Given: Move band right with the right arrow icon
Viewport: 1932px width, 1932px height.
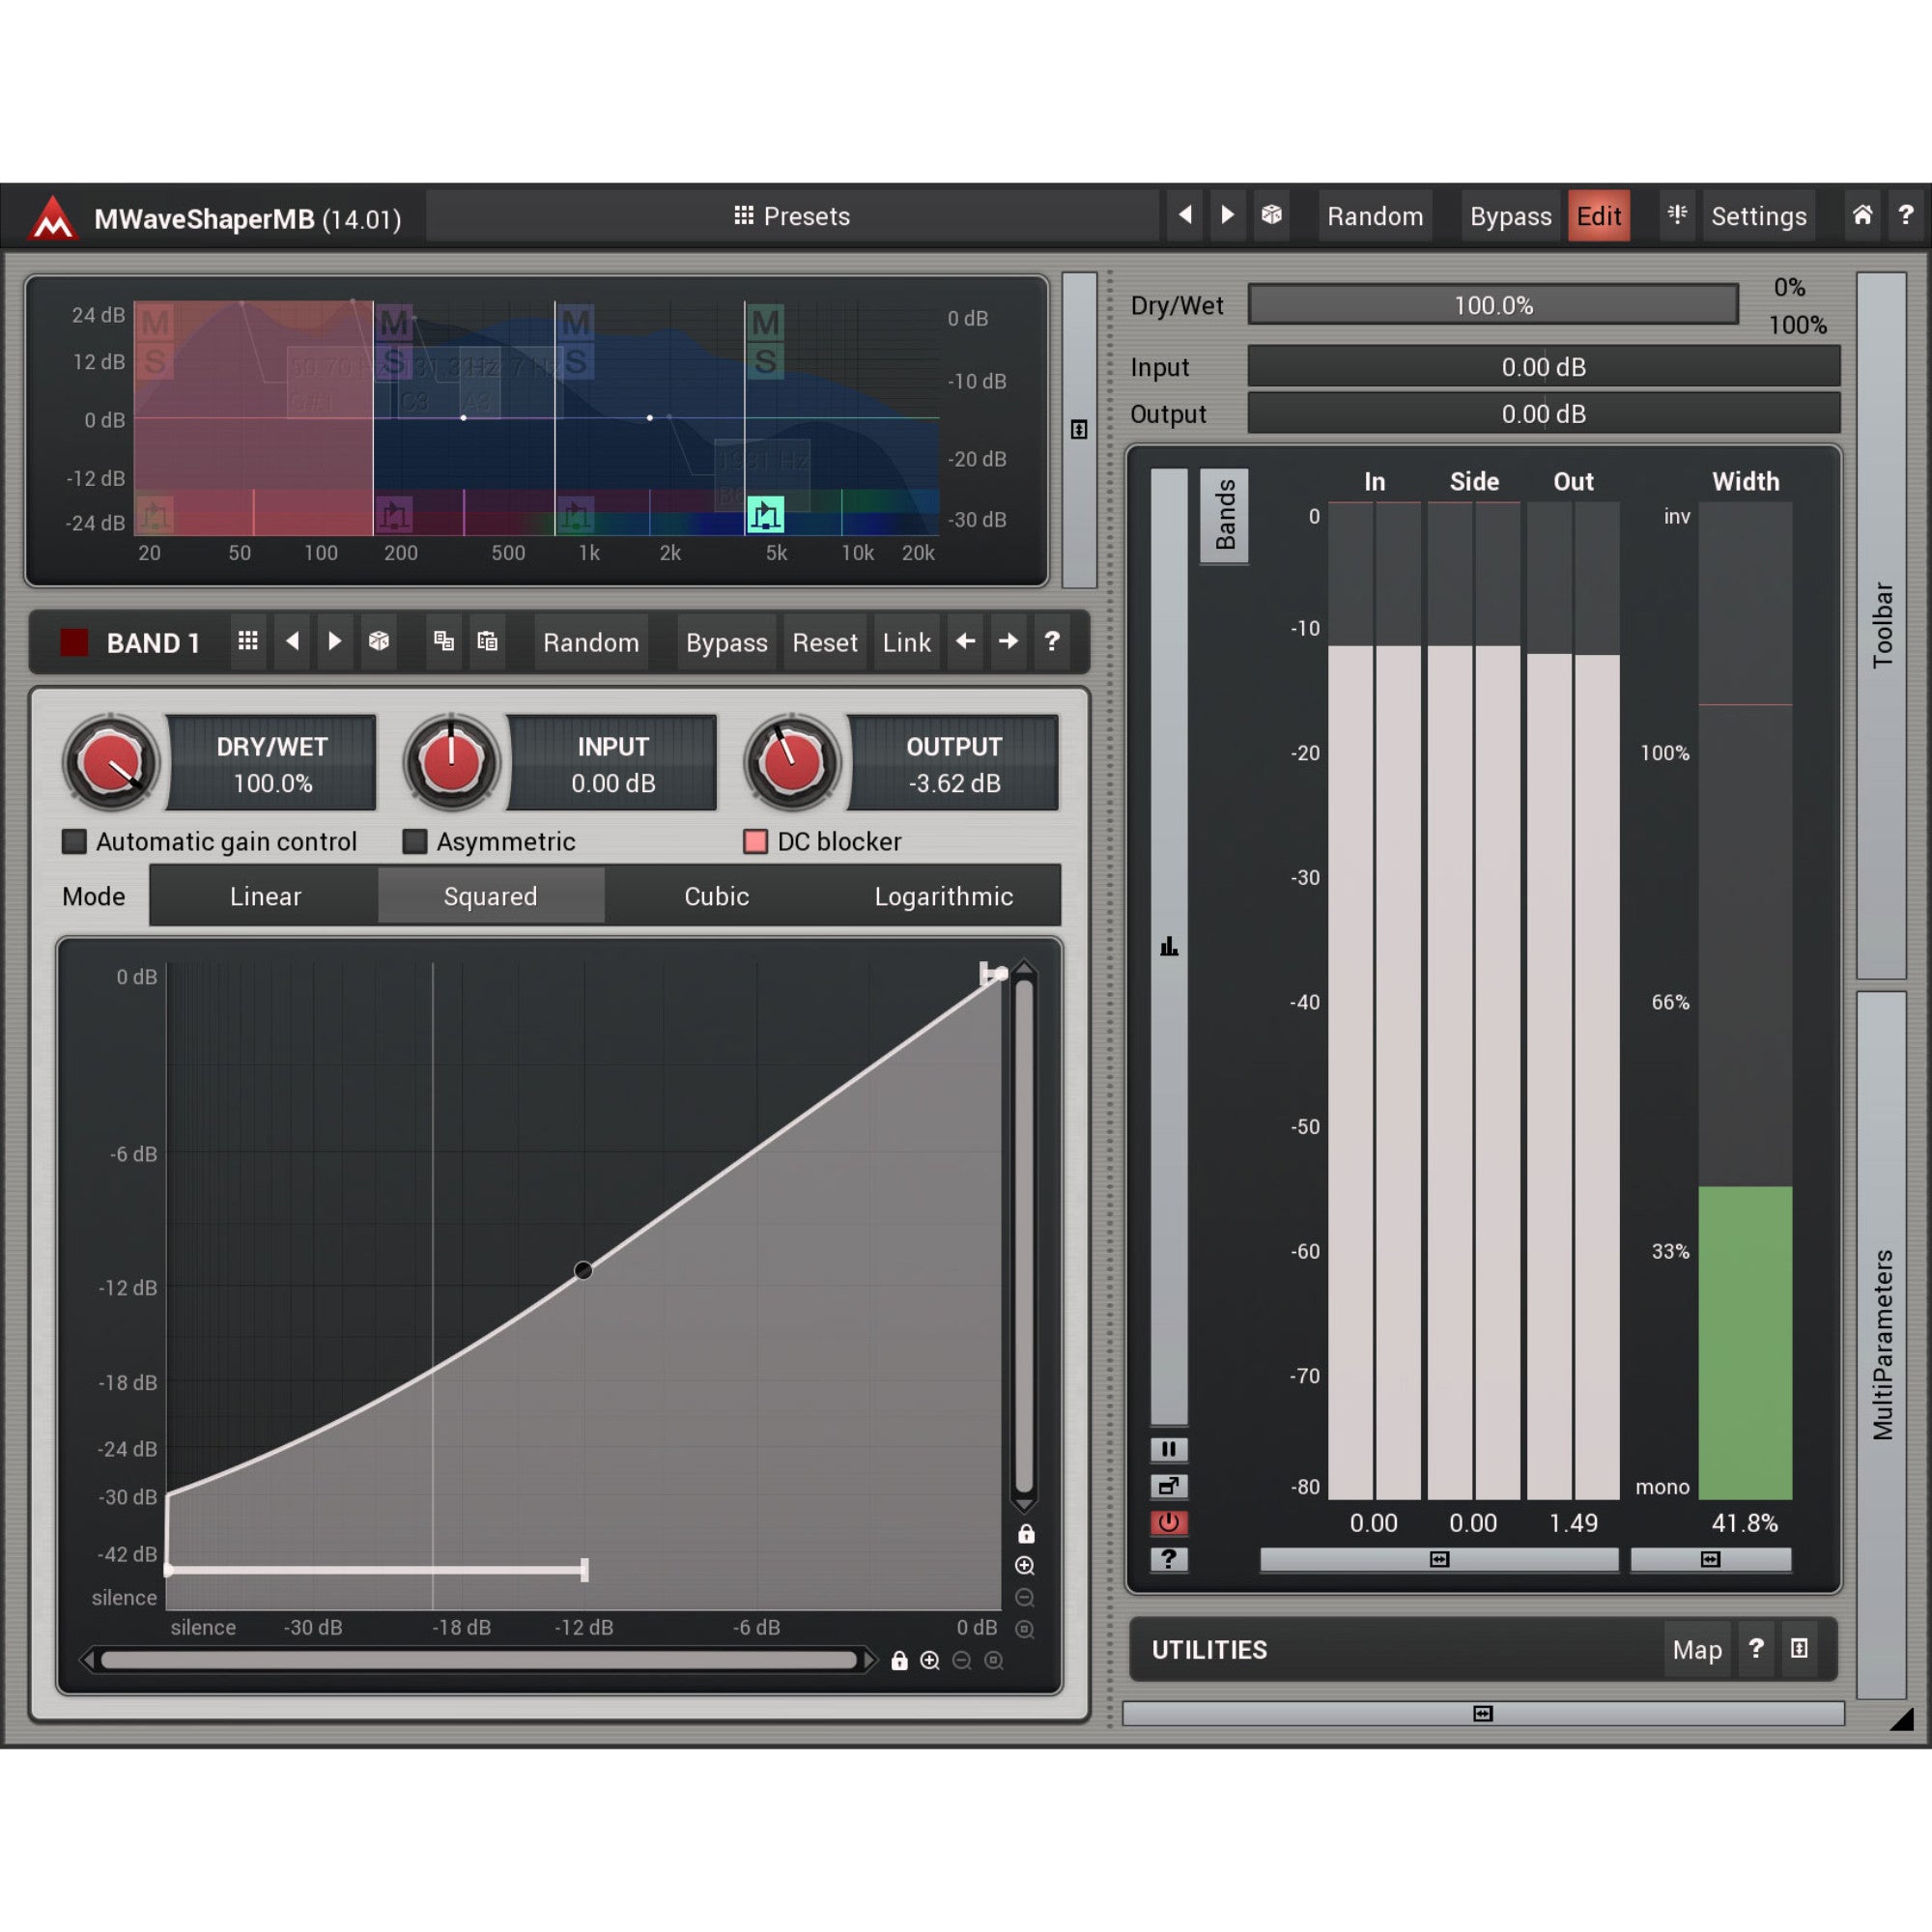Looking at the screenshot, I should [x=1008, y=641].
